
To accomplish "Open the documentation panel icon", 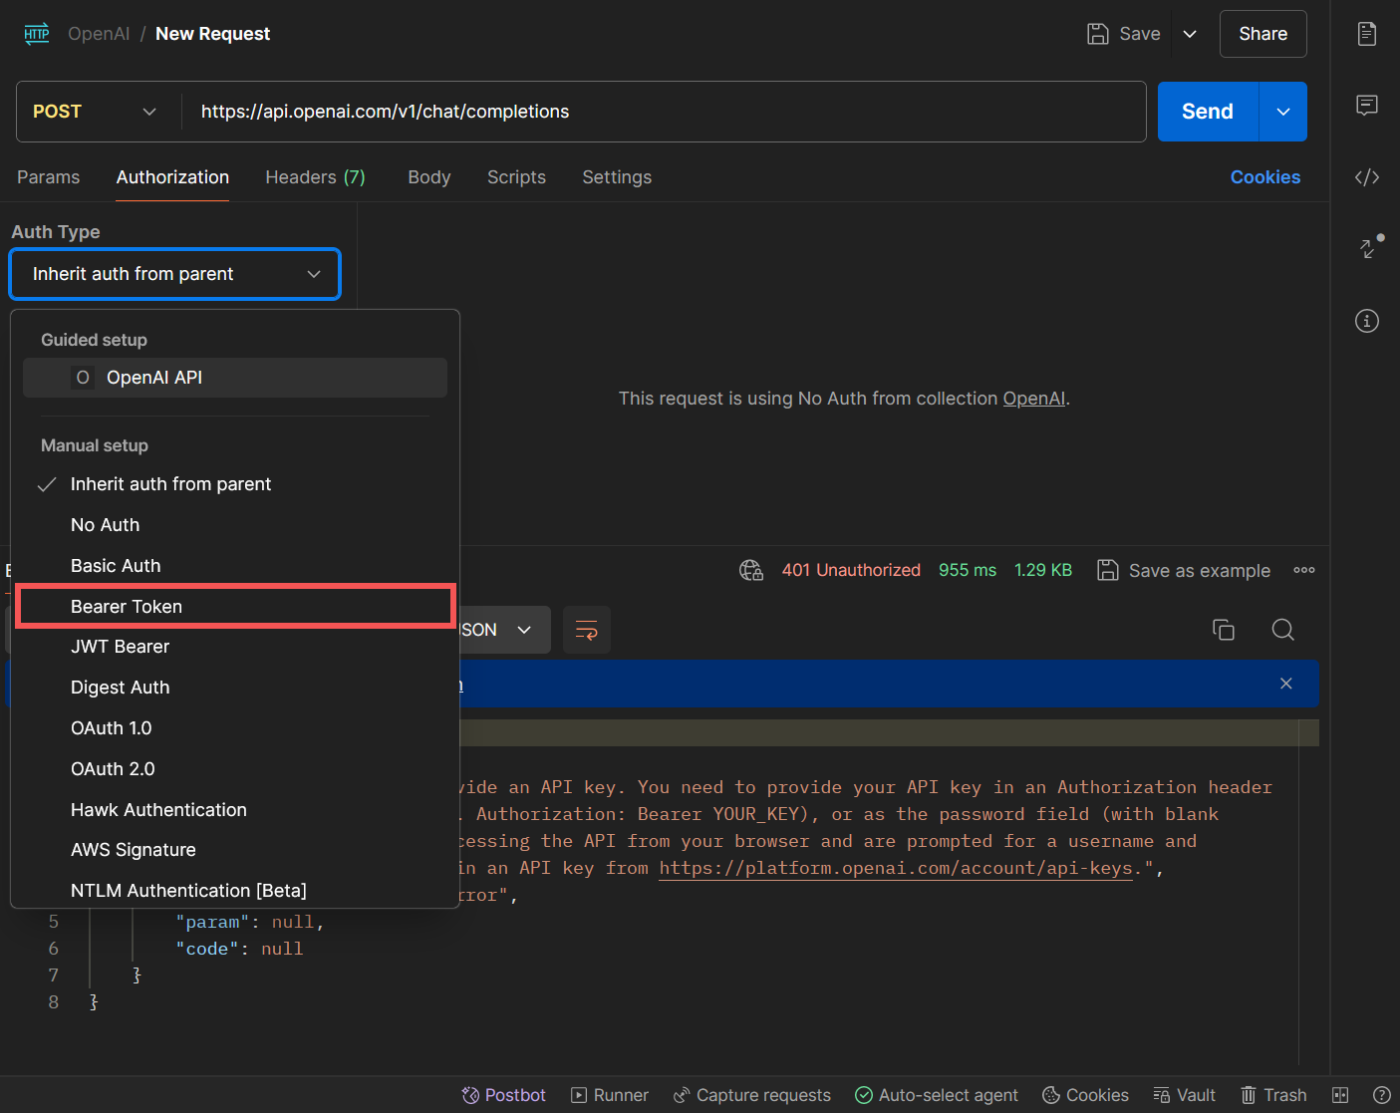I will click(1367, 34).
